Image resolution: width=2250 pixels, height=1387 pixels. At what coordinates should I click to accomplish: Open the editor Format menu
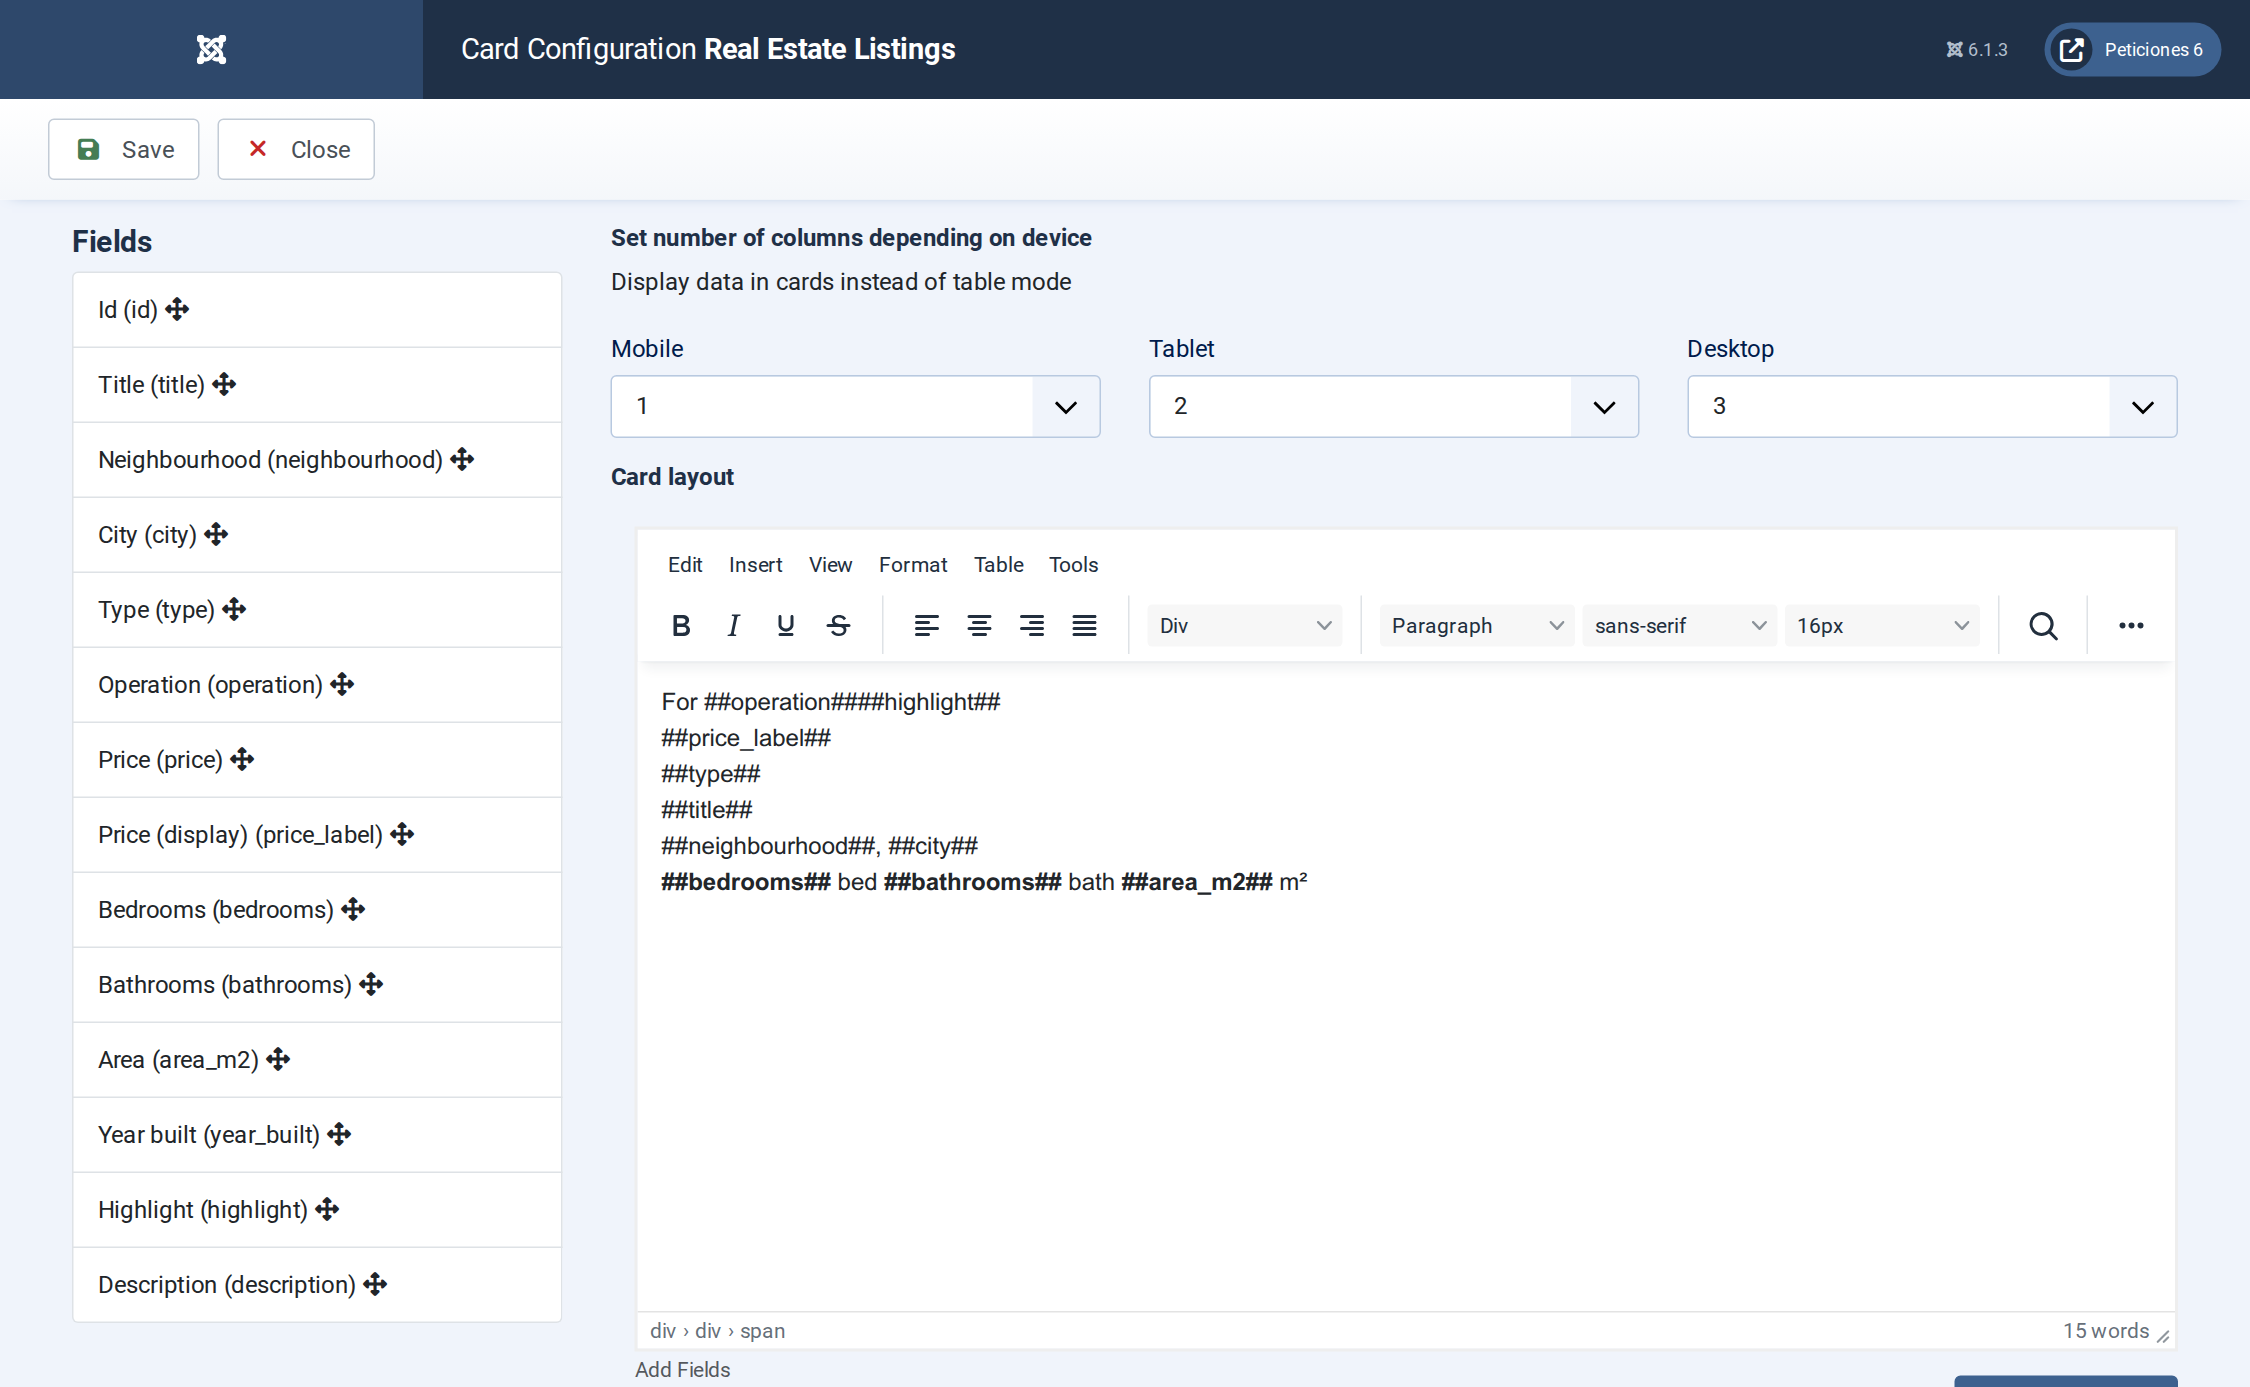913,565
